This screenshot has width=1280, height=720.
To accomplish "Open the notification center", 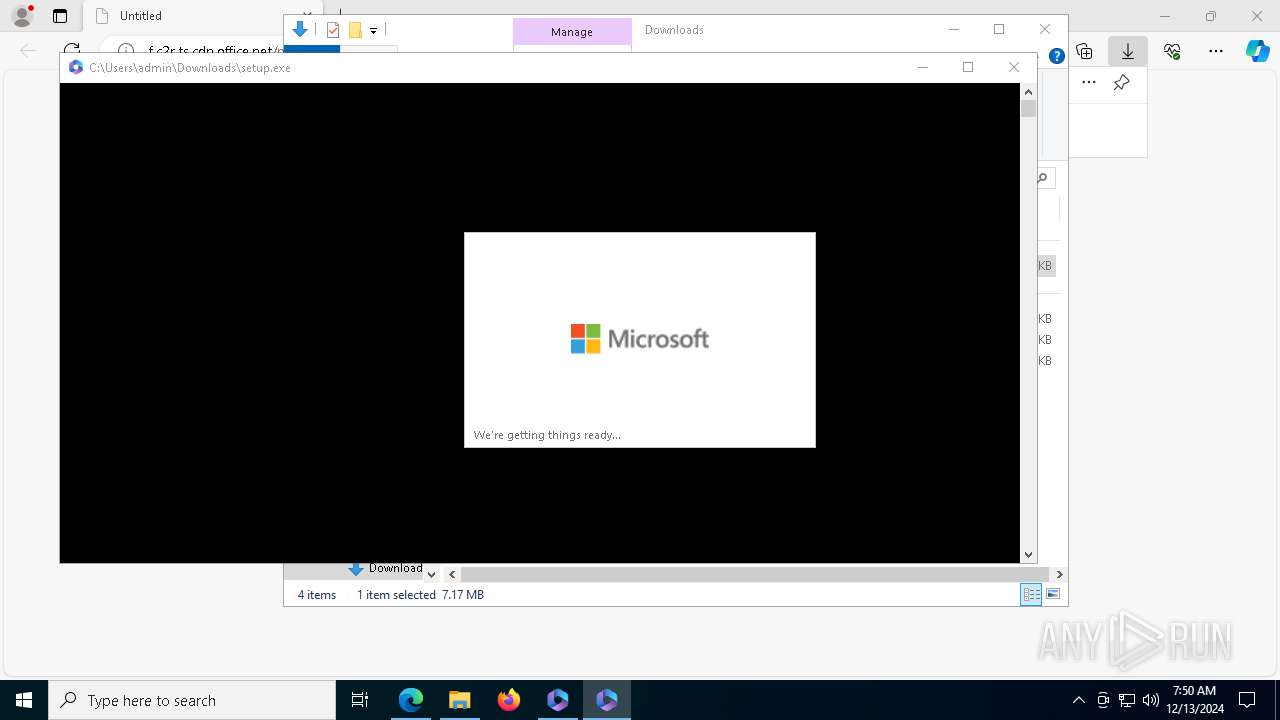I will click(x=1248, y=700).
